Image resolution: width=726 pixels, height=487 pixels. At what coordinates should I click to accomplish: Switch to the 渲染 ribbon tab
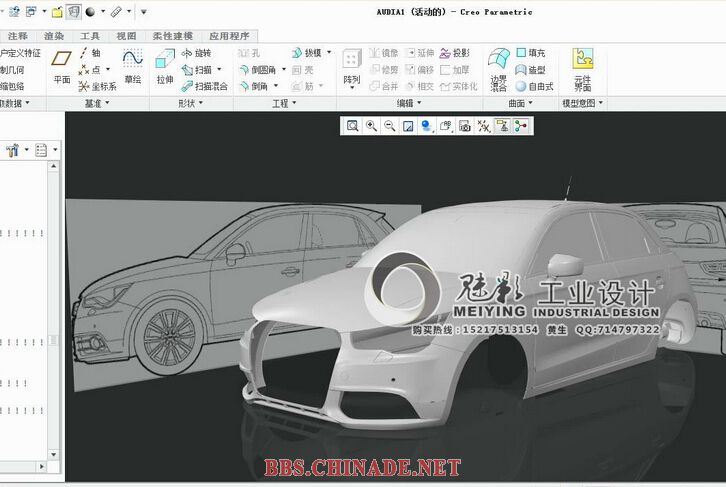point(54,36)
